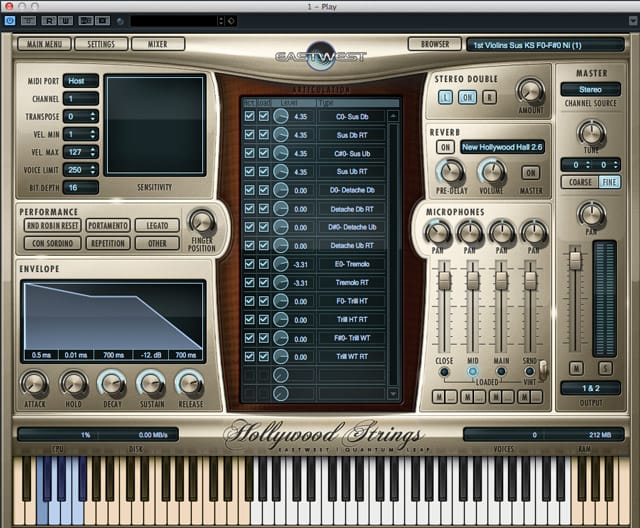This screenshot has width=640, height=528.
Task: Click the Mid microphone Pan knob
Action: point(469,233)
